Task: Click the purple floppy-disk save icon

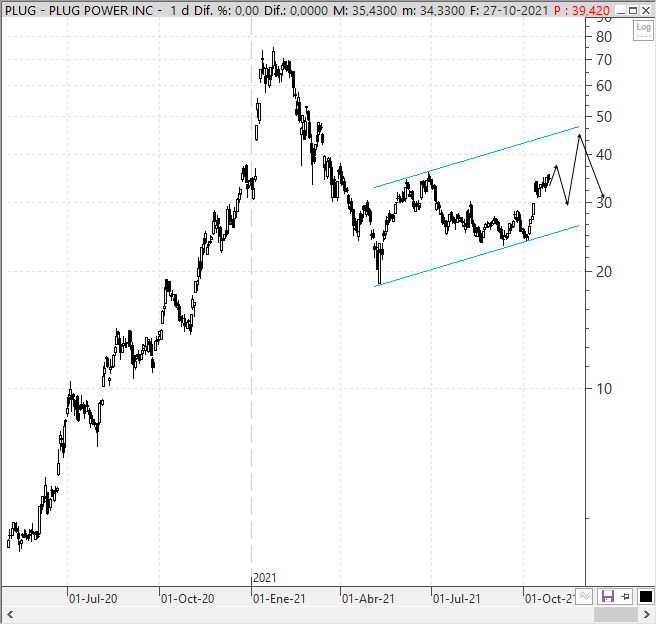Action: pos(608,596)
